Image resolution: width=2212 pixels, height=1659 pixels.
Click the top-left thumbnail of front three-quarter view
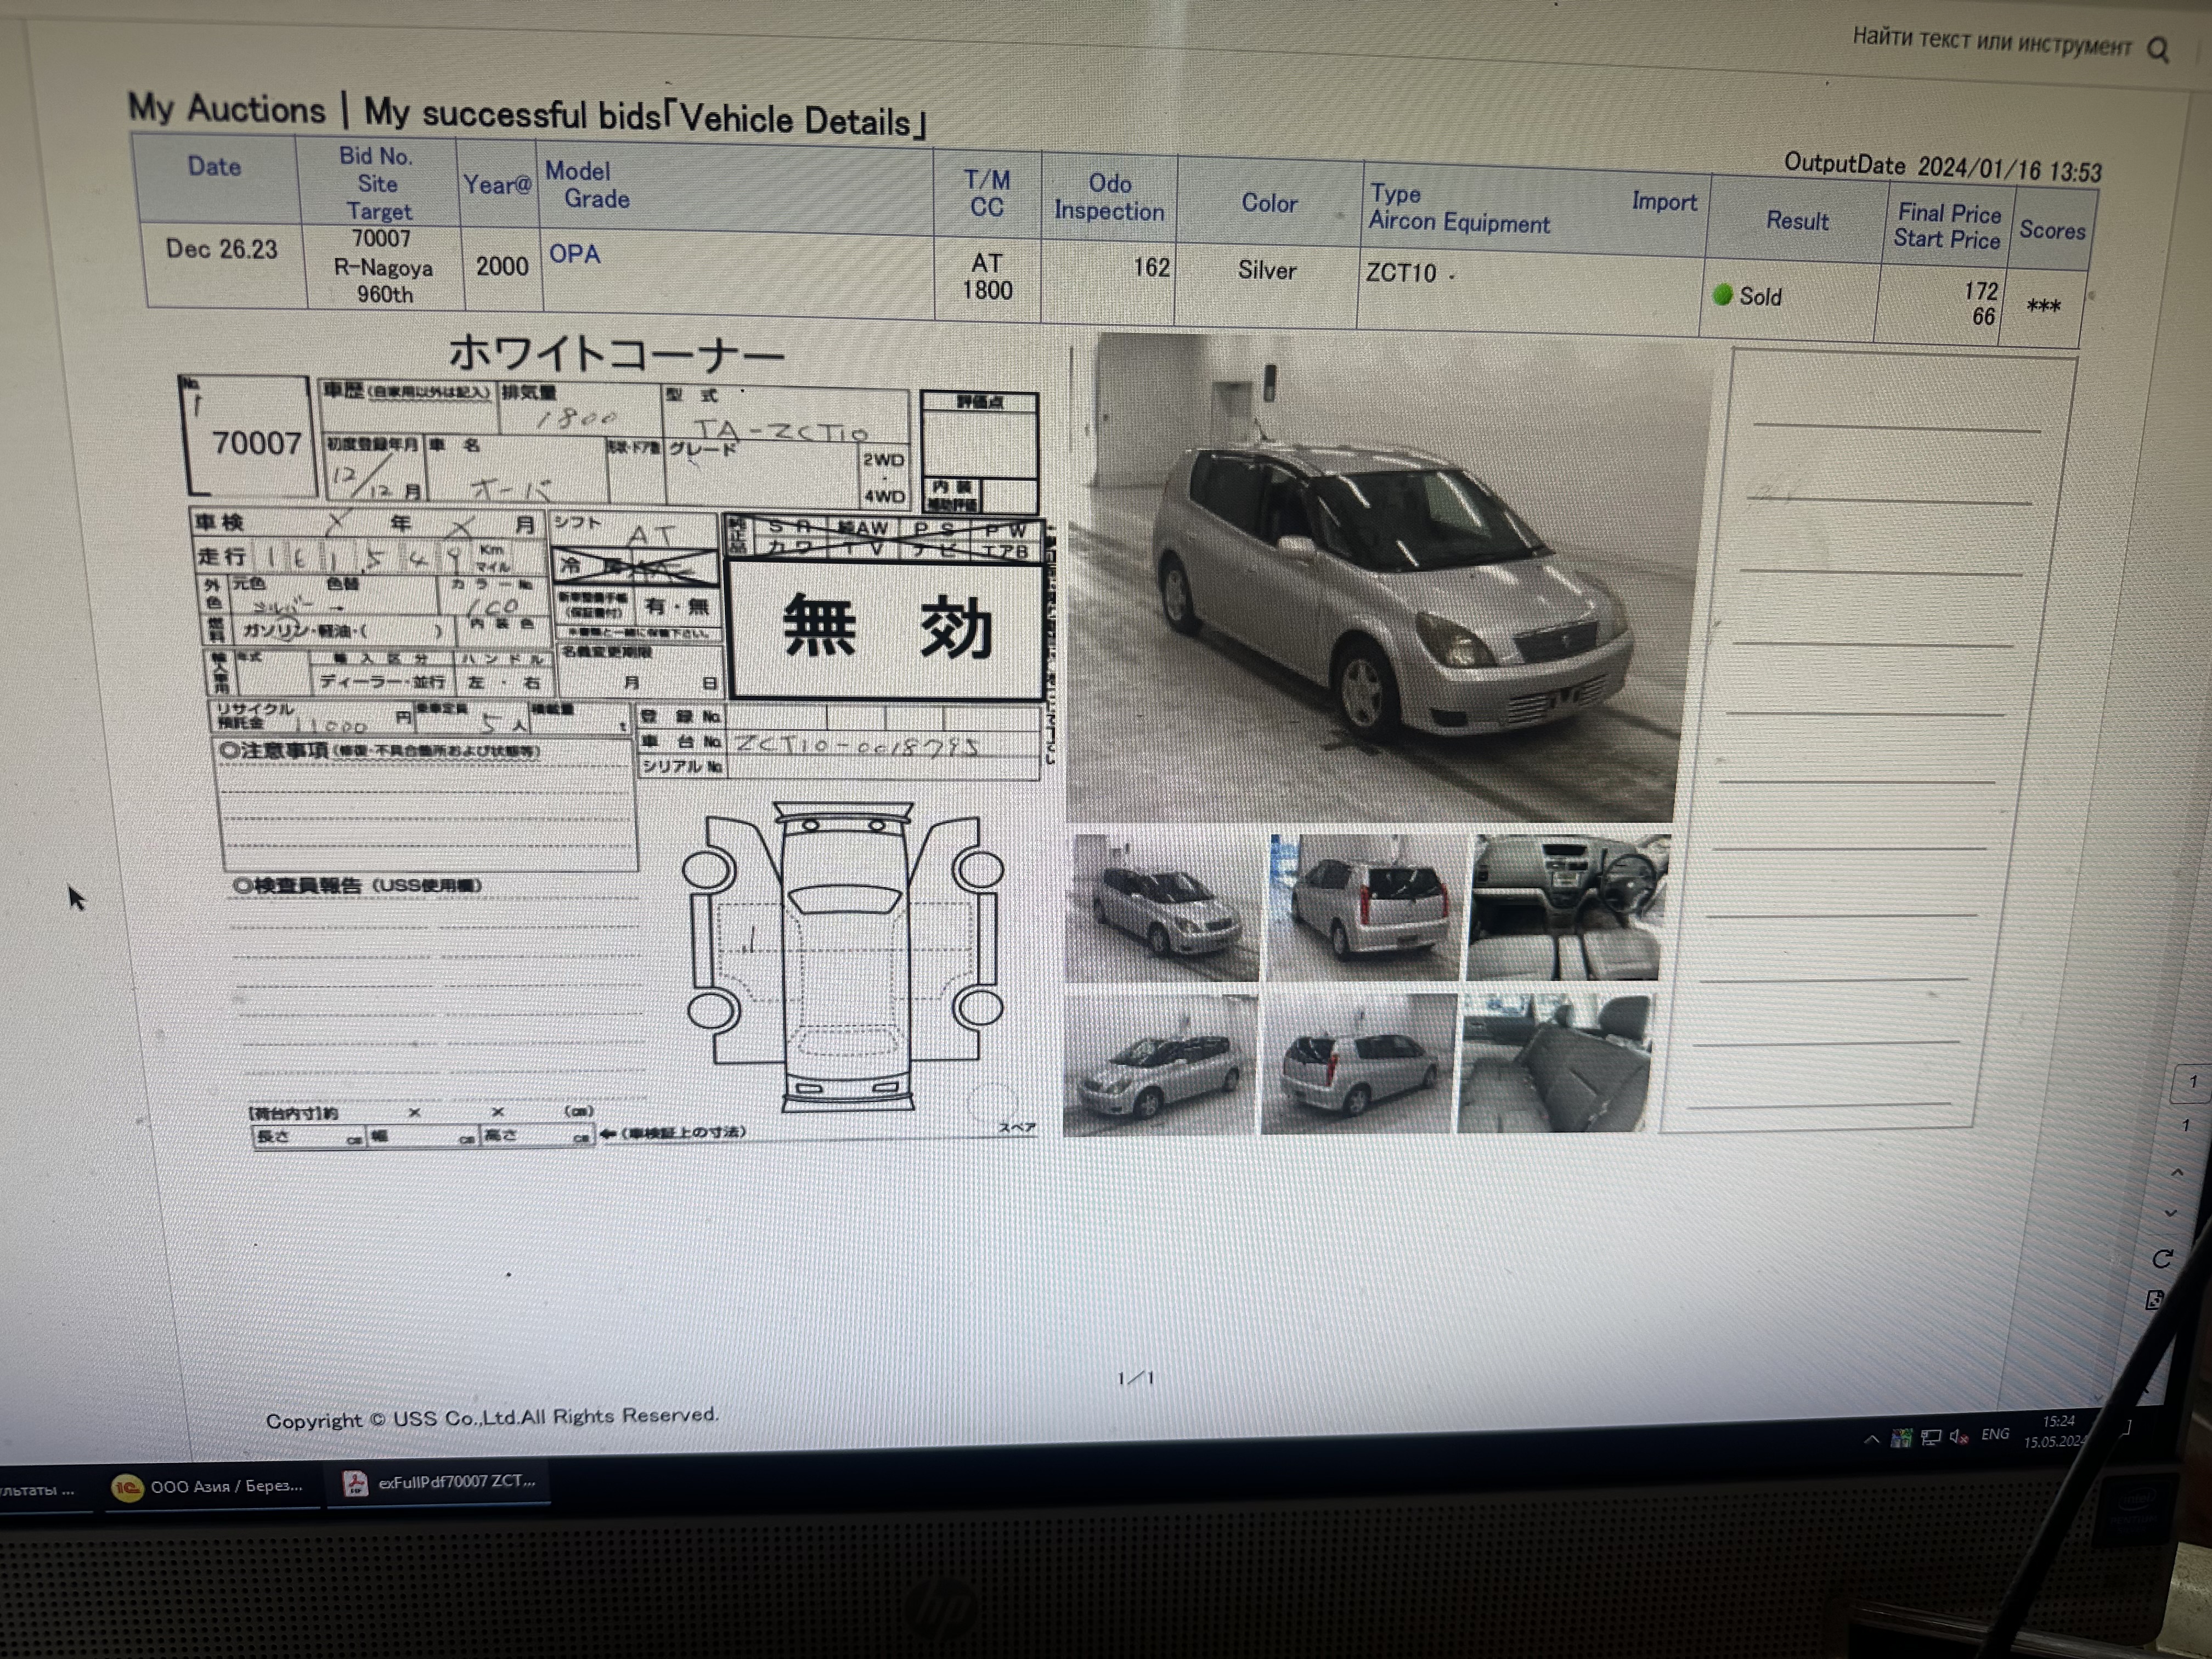click(x=1162, y=907)
